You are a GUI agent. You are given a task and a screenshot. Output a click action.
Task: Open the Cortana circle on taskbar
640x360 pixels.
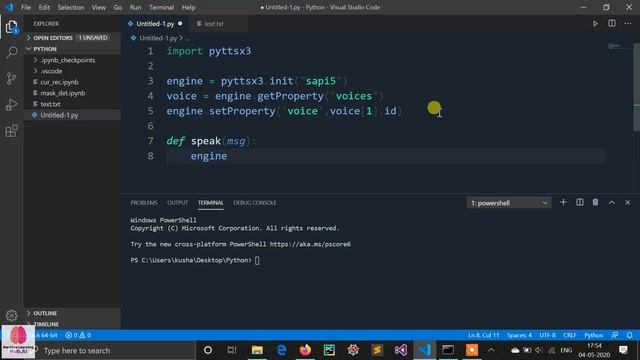[208, 350]
